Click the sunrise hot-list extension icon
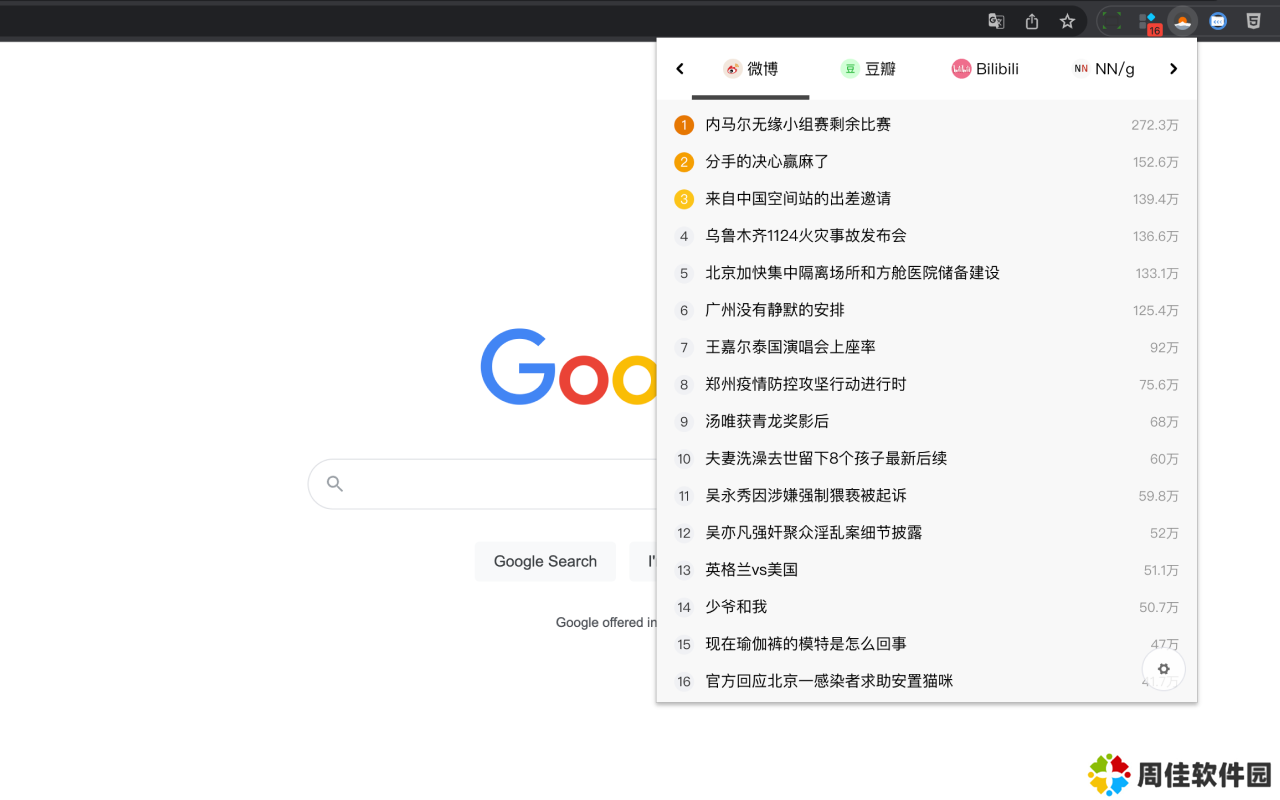 pyautogui.click(x=1183, y=21)
